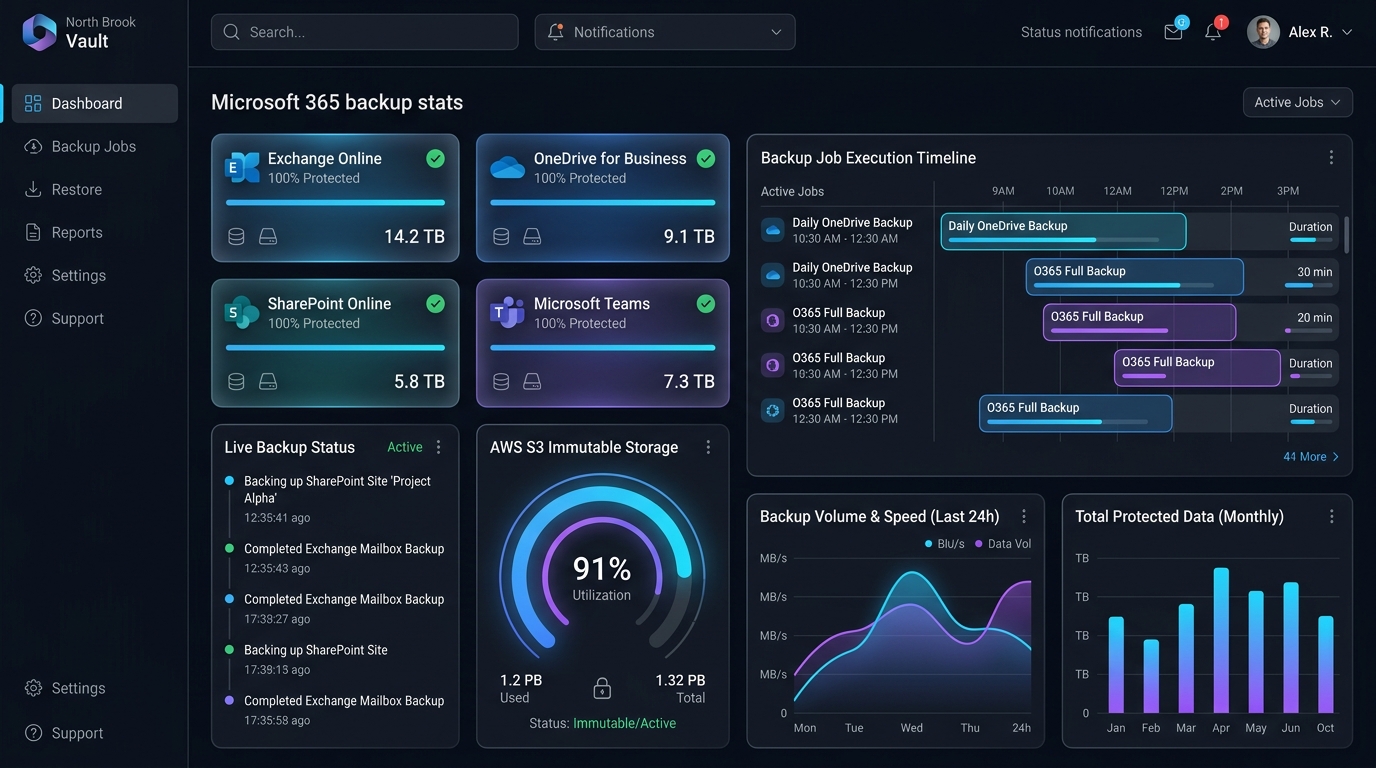This screenshot has height=768, width=1376.
Task: Toggle the Data Vol legend series
Action: pos(1003,544)
